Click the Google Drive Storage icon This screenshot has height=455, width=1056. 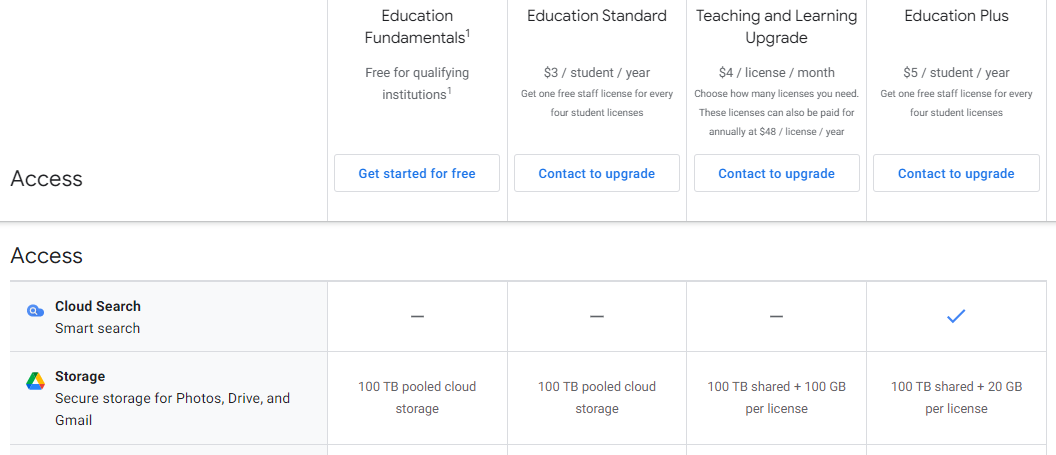click(35, 381)
